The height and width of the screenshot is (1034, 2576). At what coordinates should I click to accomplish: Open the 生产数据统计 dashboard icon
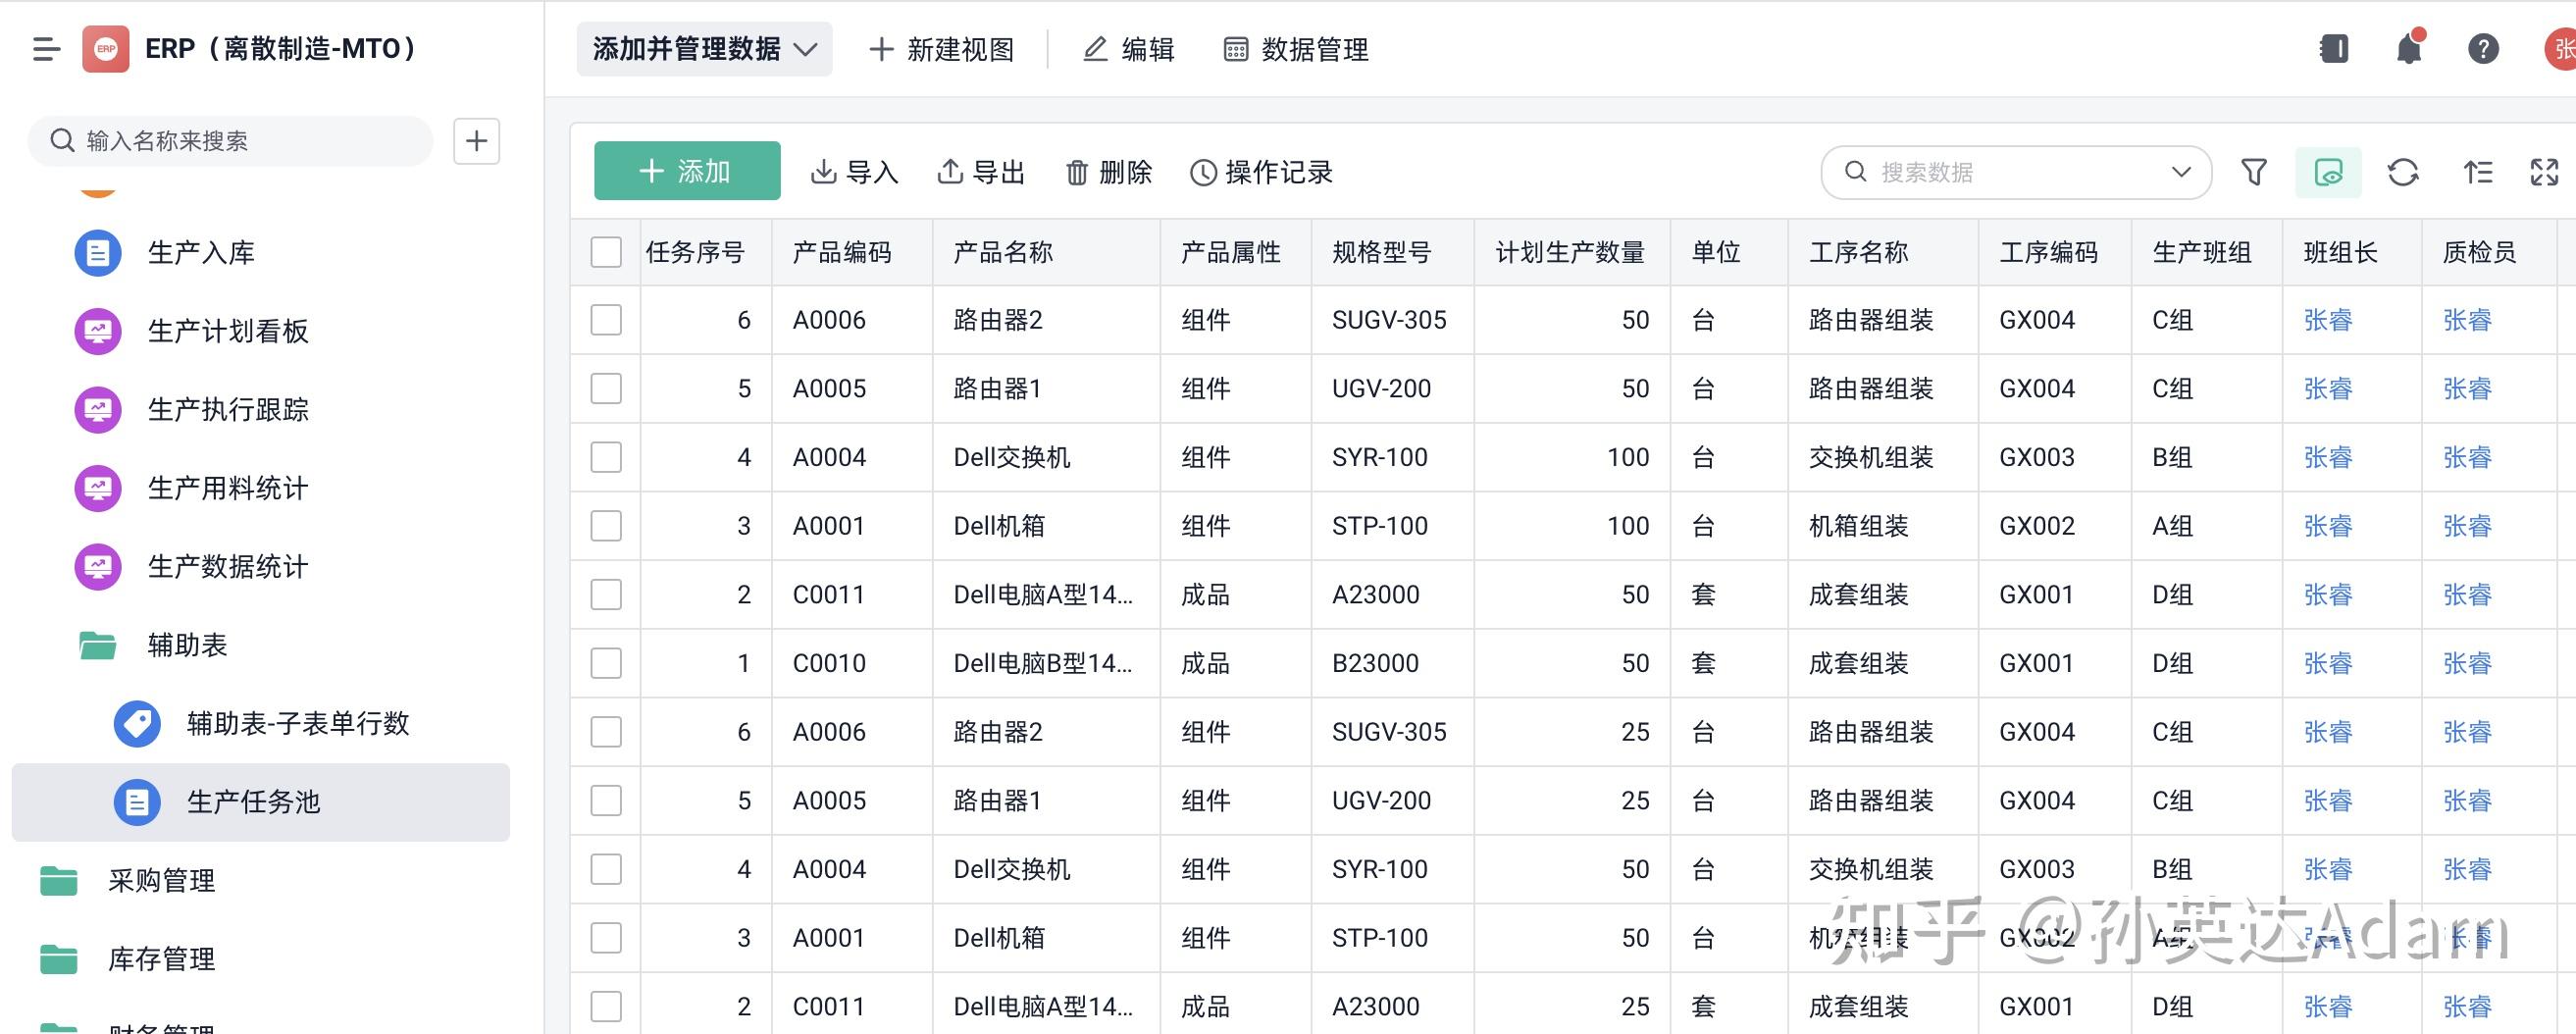point(98,567)
